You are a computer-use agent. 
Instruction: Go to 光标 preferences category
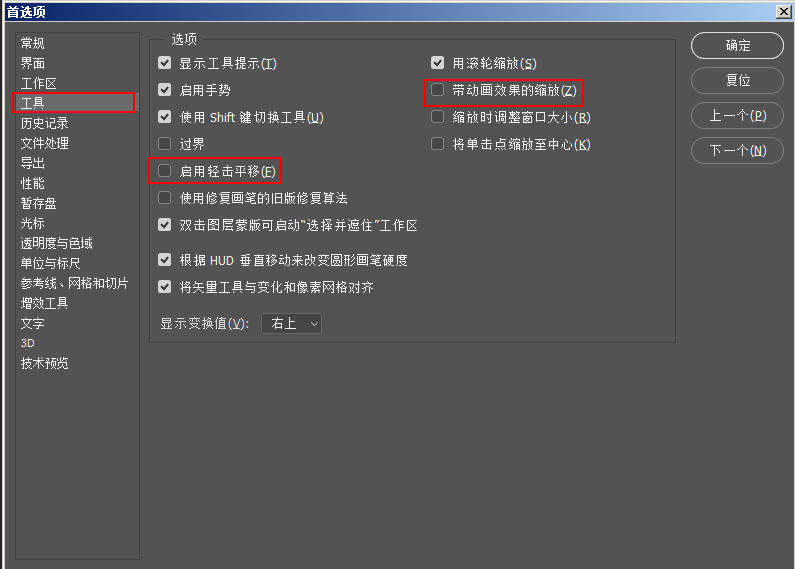[x=32, y=223]
